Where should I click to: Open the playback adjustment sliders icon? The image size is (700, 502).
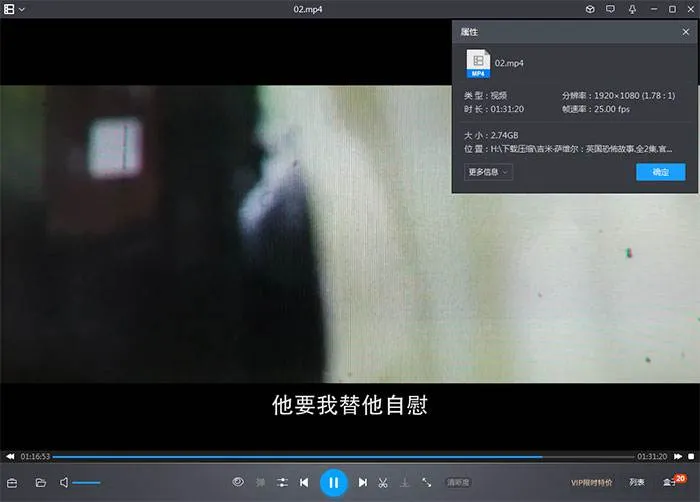pyautogui.click(x=283, y=483)
